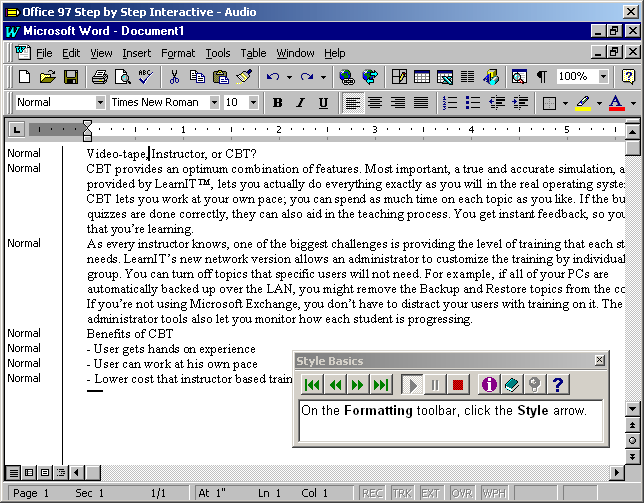Jump to first step in Style Basics

click(312, 385)
